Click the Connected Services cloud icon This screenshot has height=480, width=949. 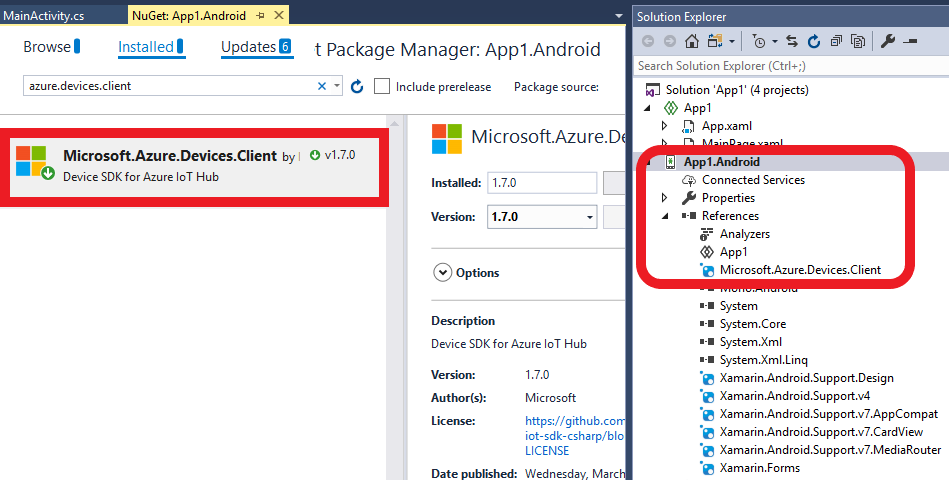(x=689, y=180)
